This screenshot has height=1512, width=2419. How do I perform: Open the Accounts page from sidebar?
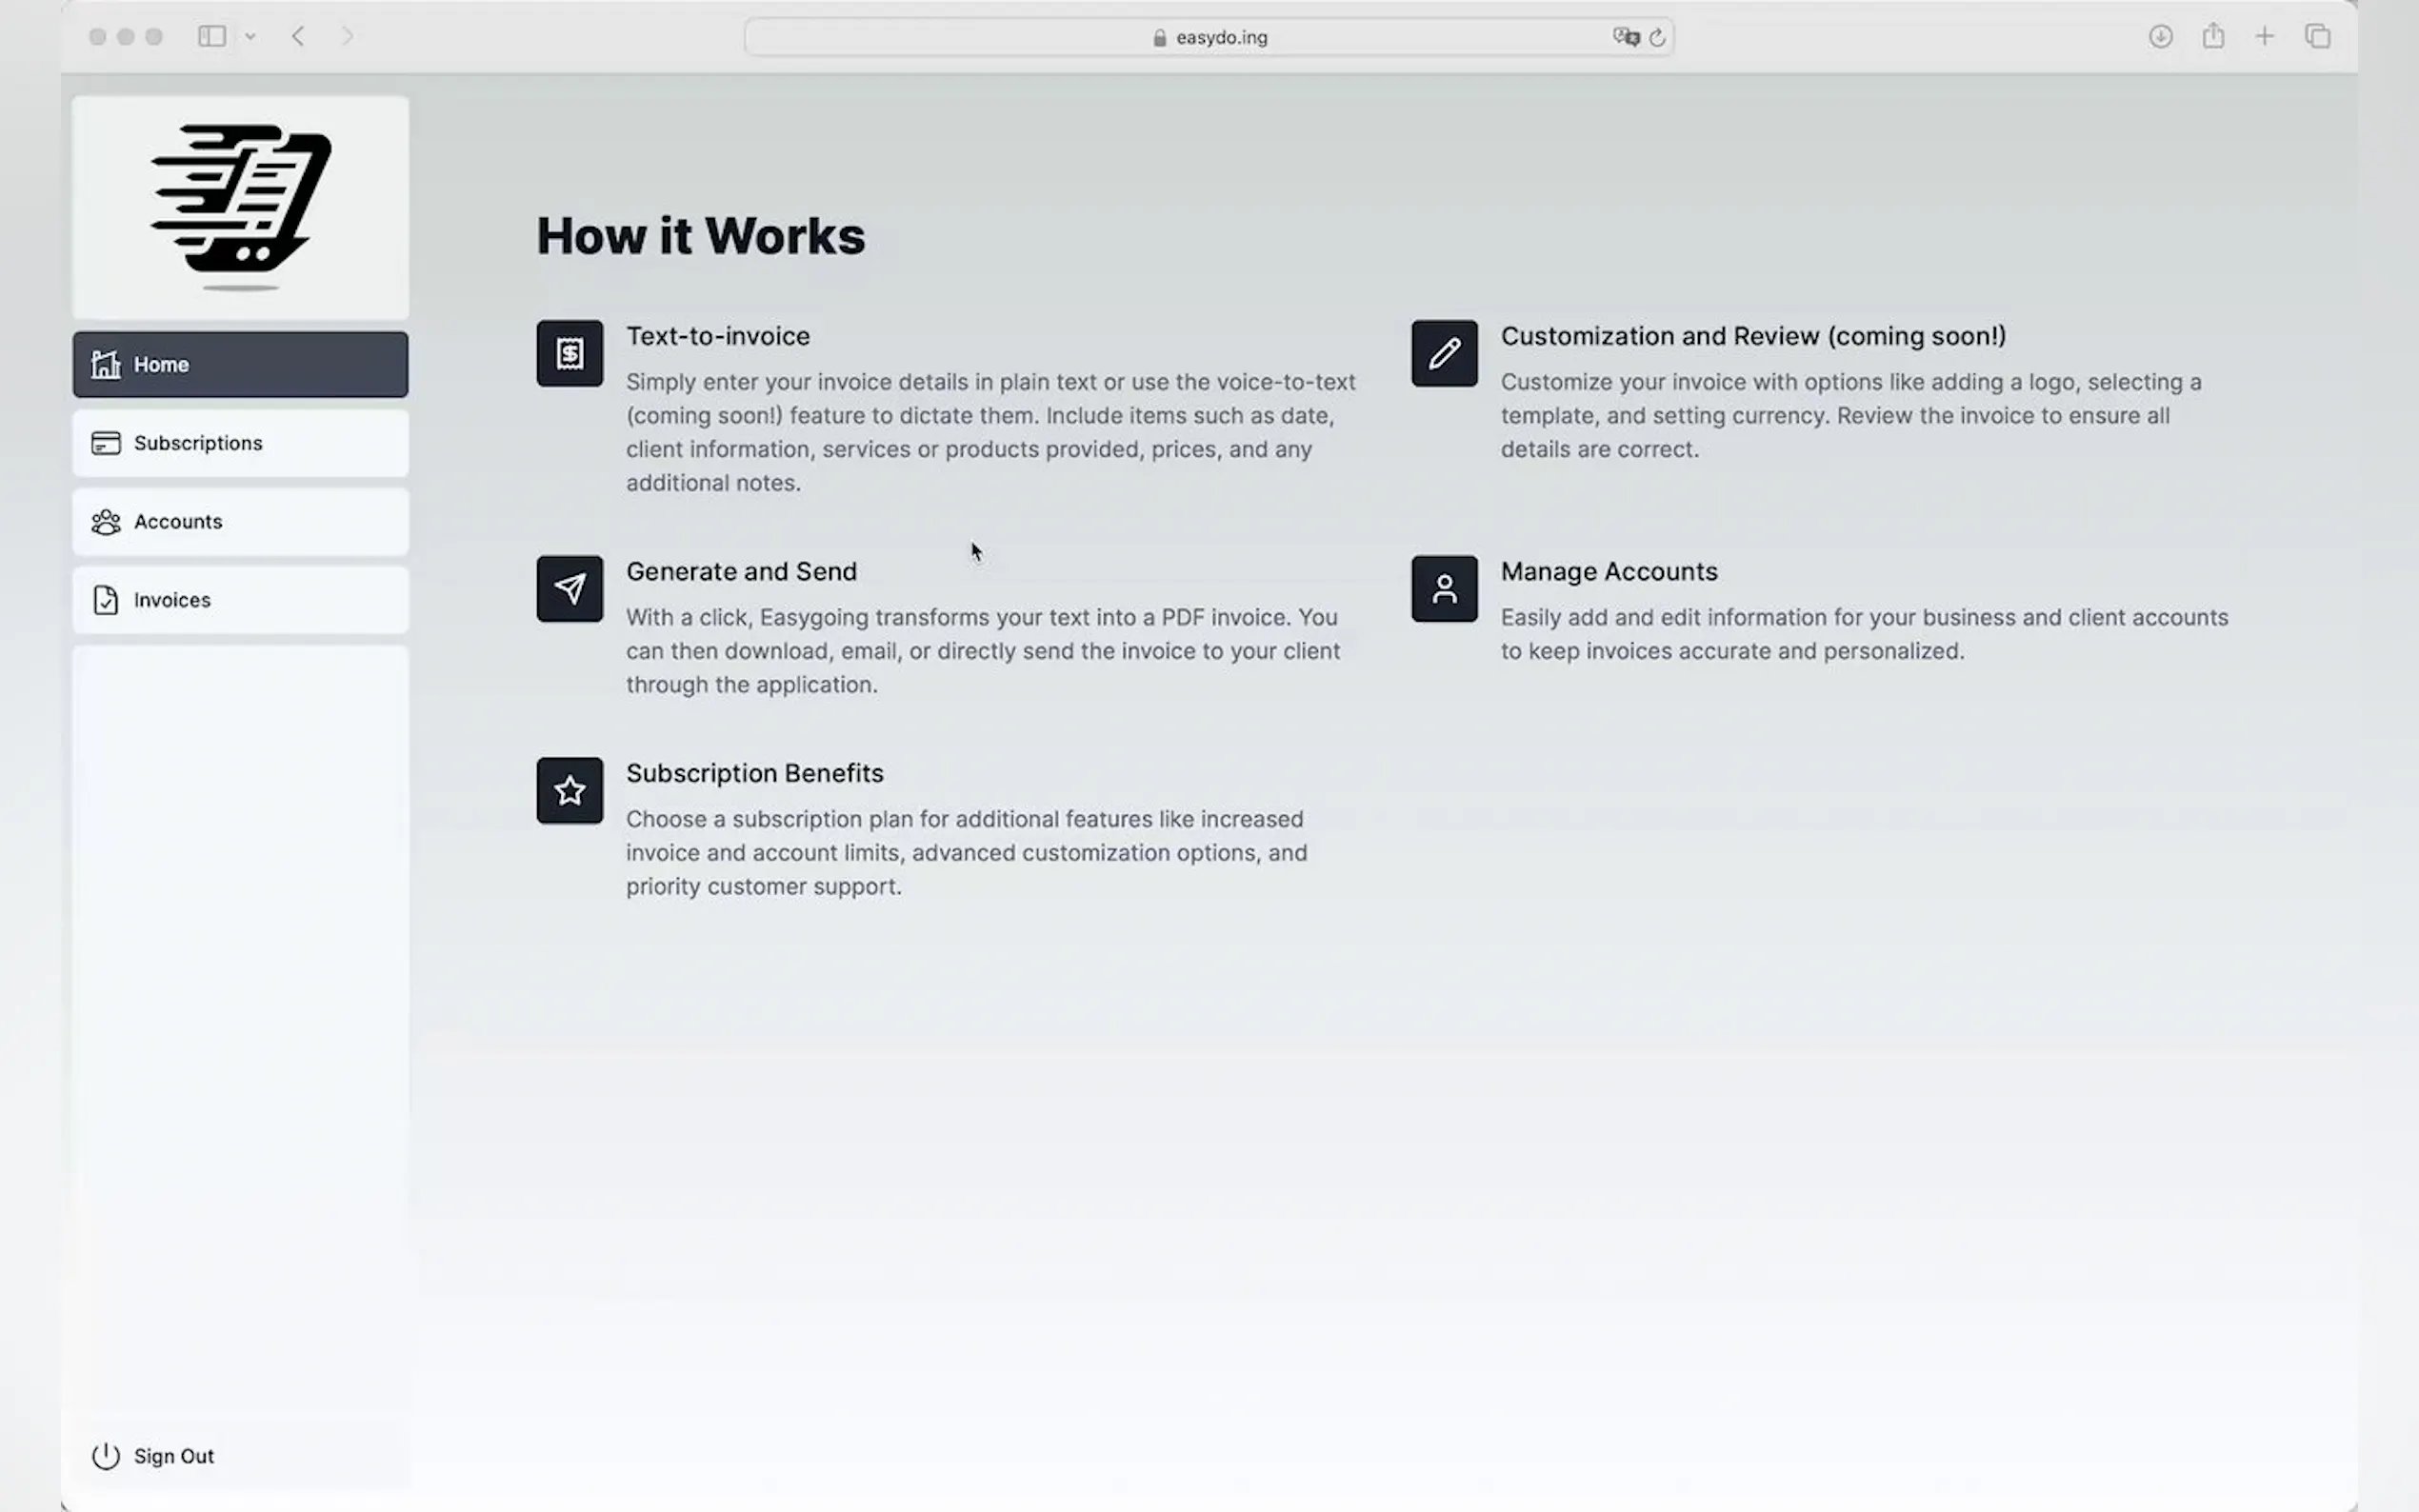pos(240,522)
